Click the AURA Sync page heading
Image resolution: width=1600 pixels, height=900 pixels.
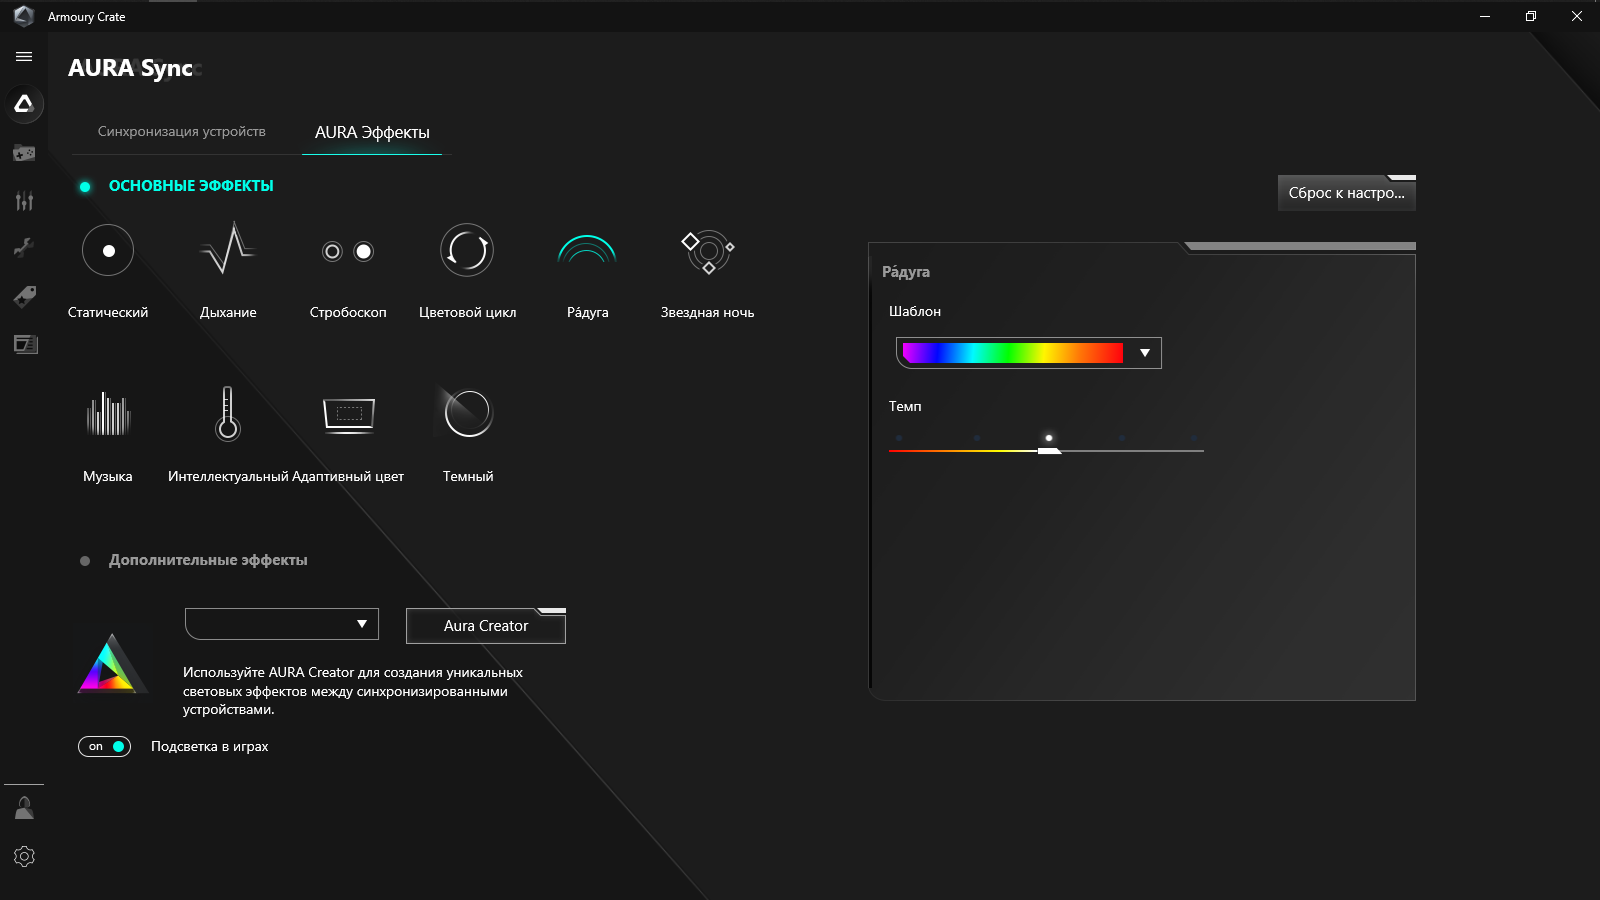click(x=131, y=68)
